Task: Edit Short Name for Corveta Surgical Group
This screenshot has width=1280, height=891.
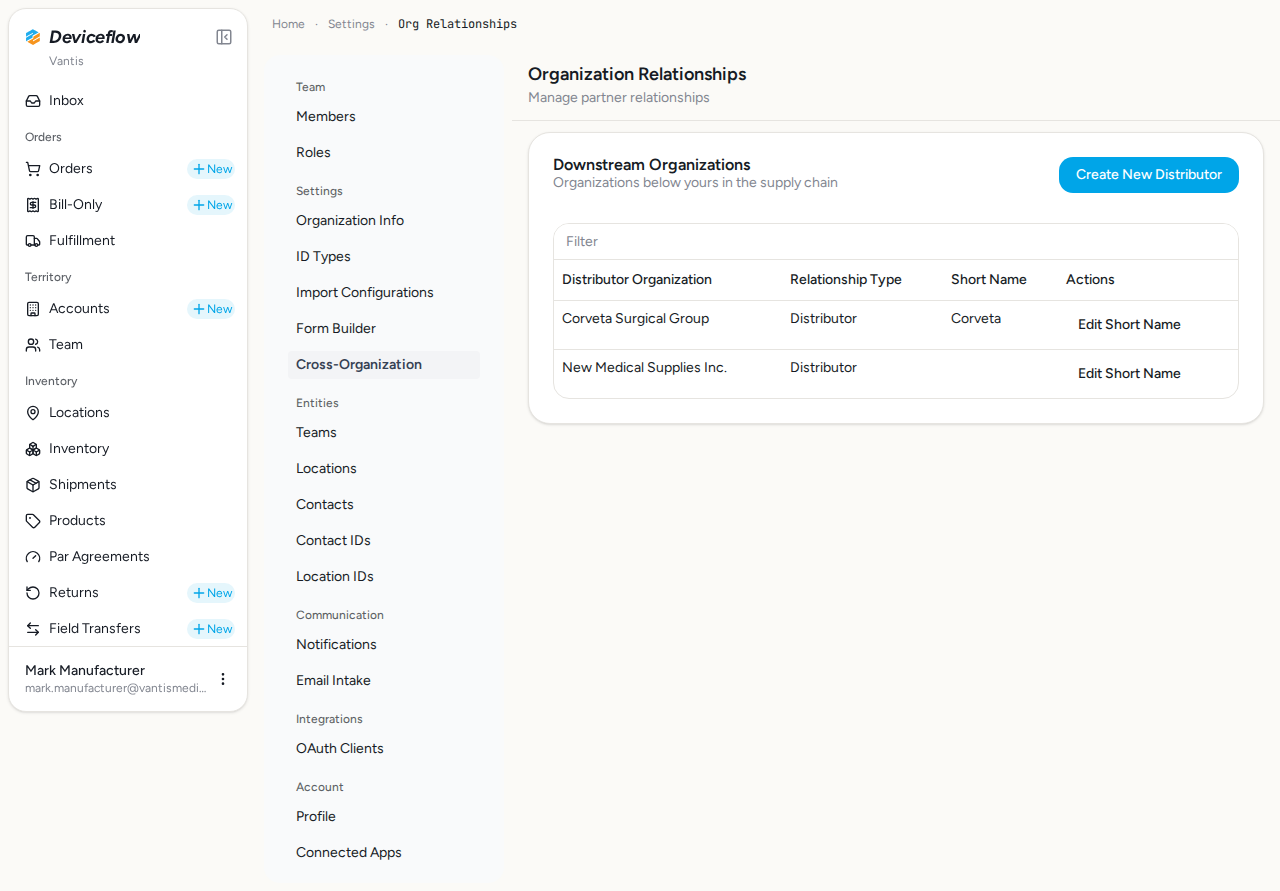Action: (x=1129, y=325)
